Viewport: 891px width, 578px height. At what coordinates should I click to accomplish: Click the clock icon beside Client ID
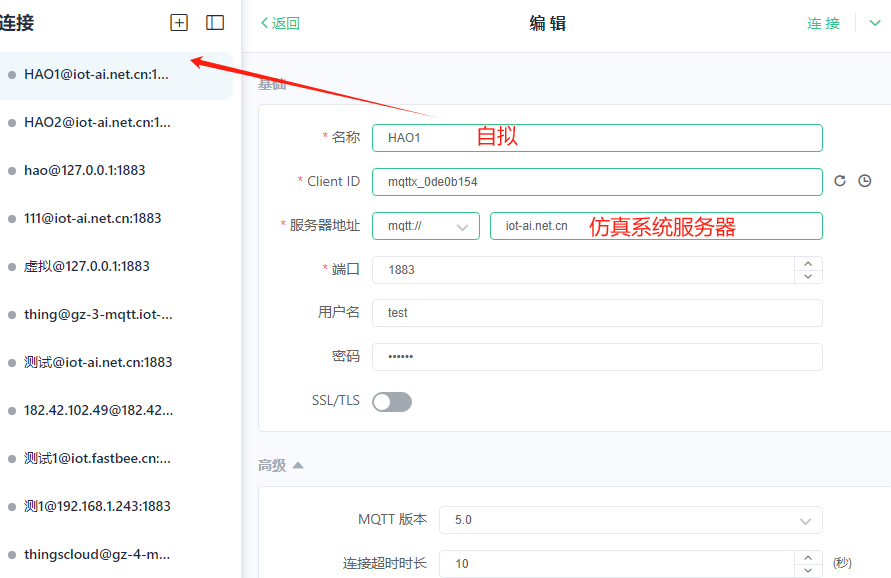pyautogui.click(x=865, y=181)
